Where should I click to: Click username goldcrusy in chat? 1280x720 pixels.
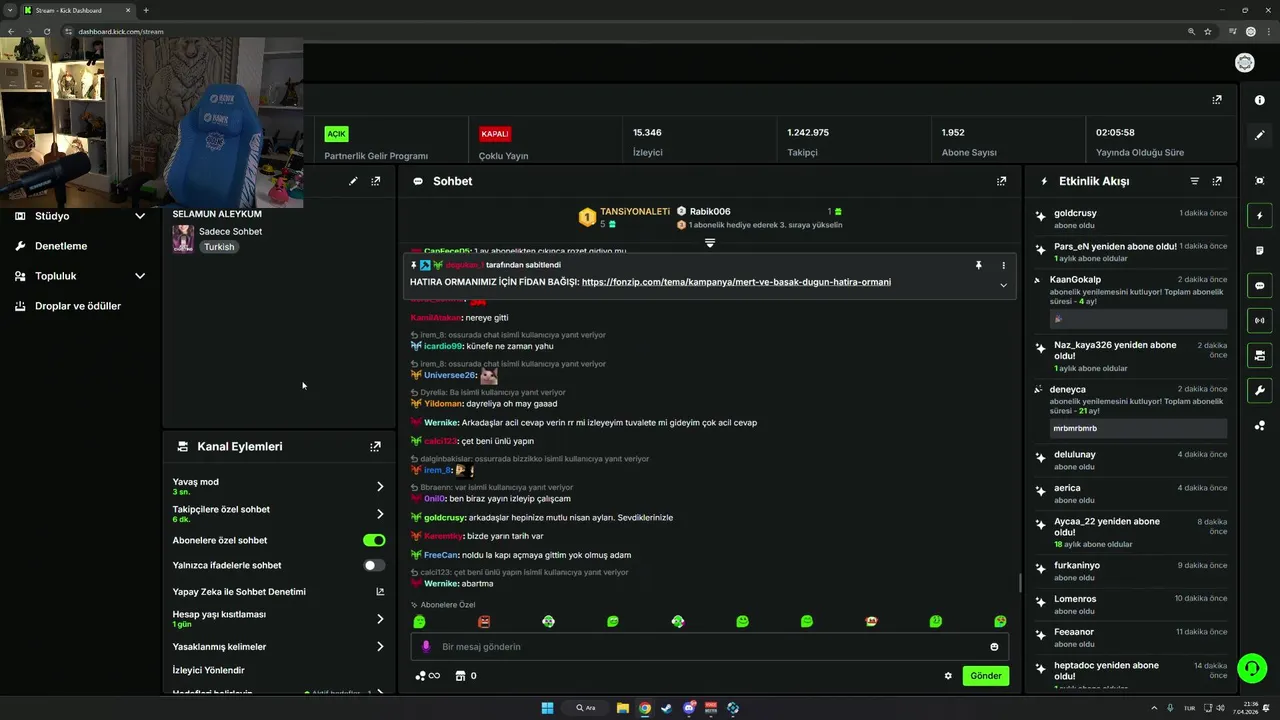[x=445, y=518]
